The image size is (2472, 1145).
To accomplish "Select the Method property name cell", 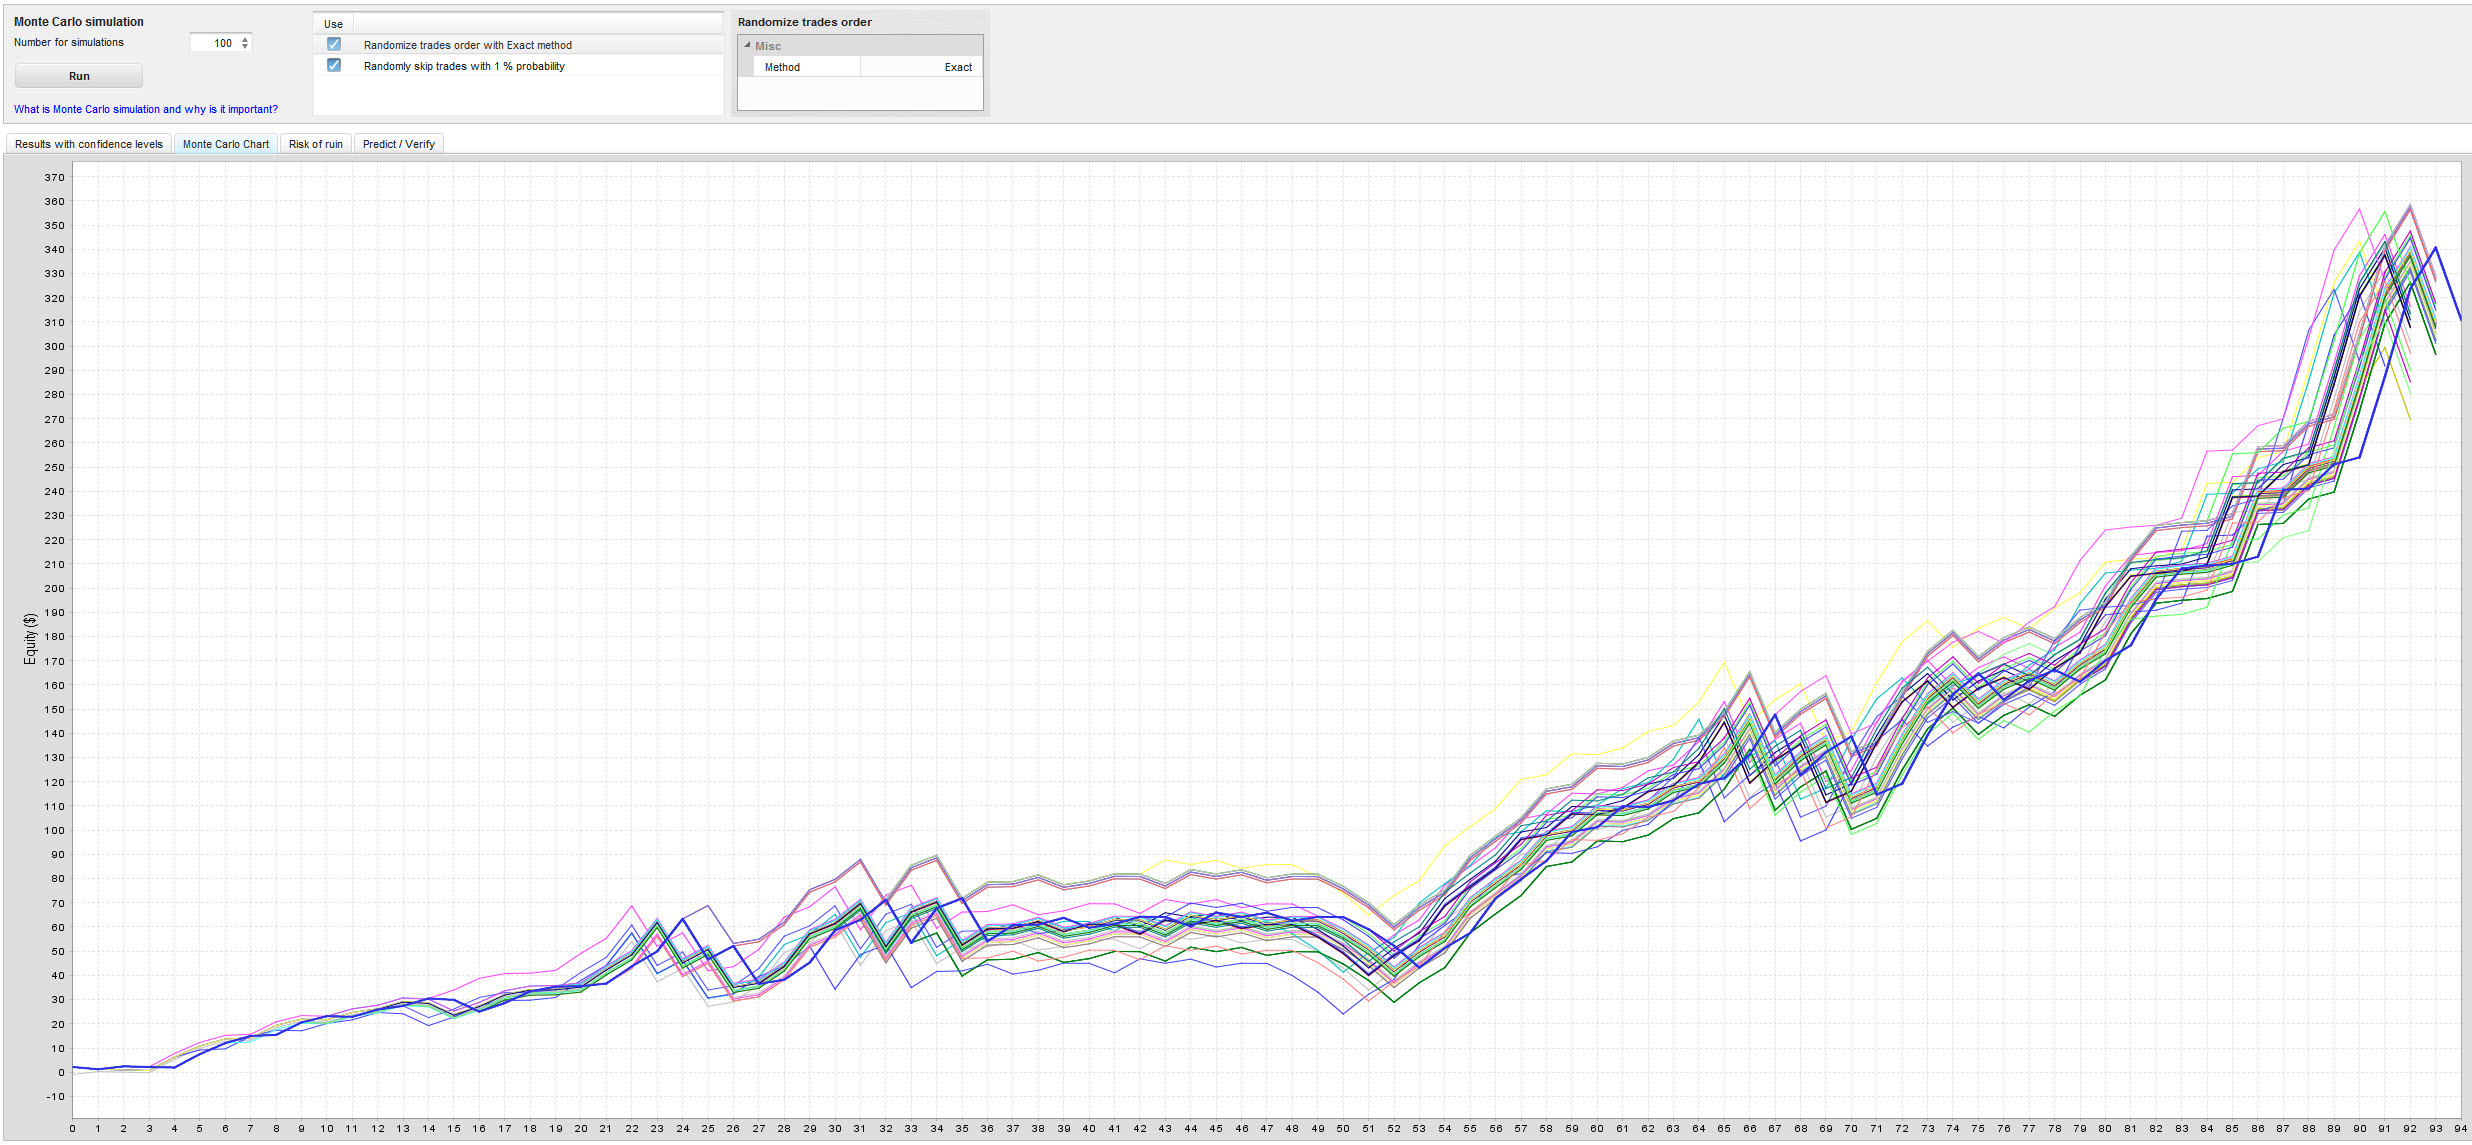I will 806,67.
